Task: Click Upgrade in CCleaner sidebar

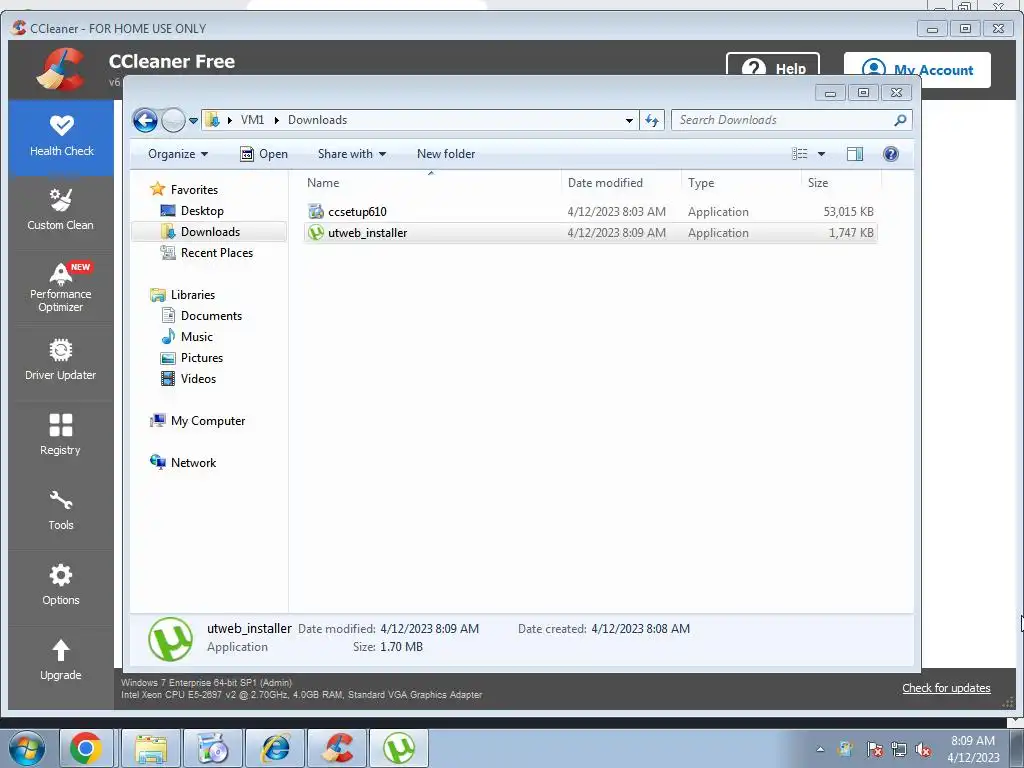Action: [x=61, y=660]
